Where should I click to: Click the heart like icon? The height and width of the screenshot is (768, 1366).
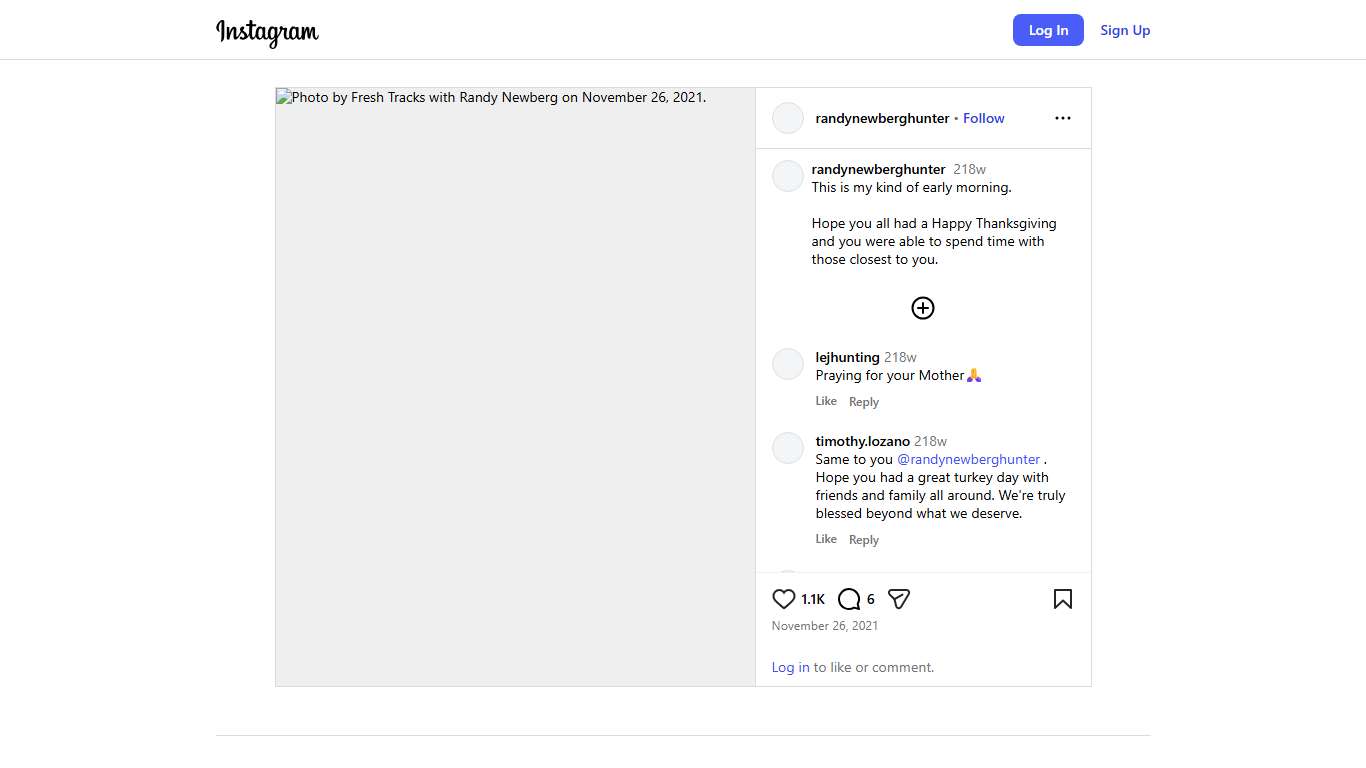784,599
